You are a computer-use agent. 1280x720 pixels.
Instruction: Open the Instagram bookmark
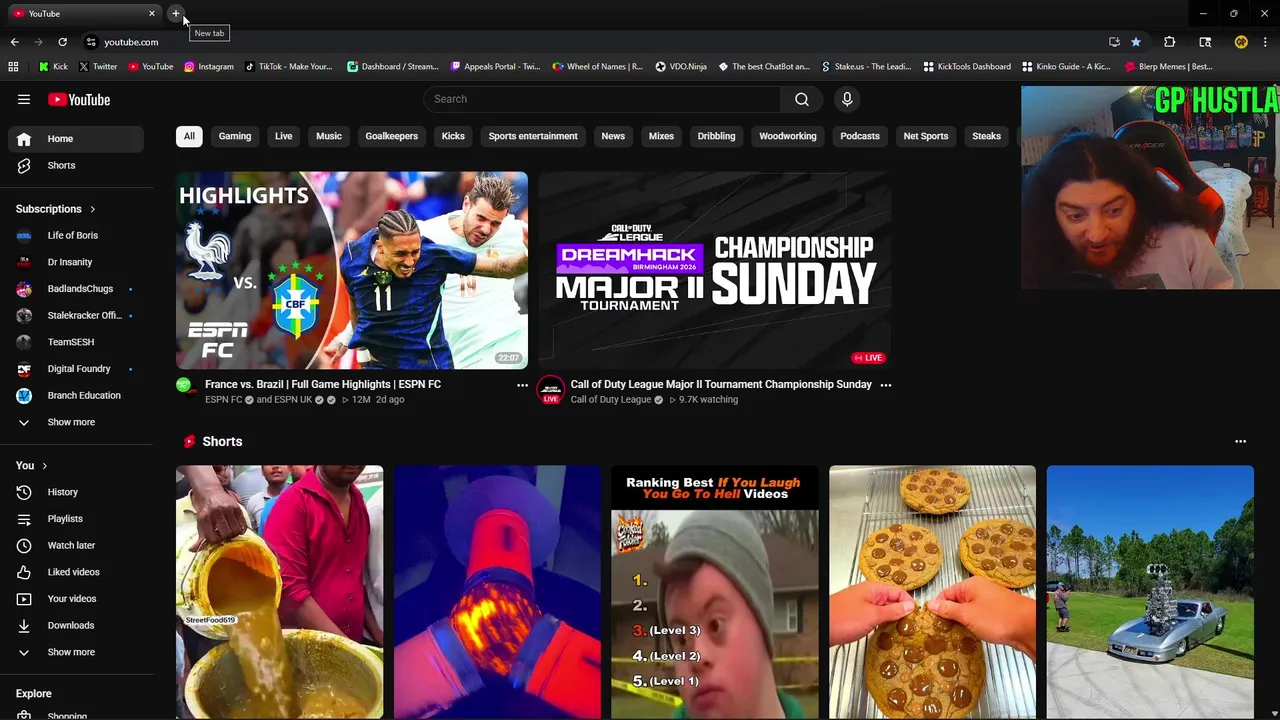tap(209, 67)
